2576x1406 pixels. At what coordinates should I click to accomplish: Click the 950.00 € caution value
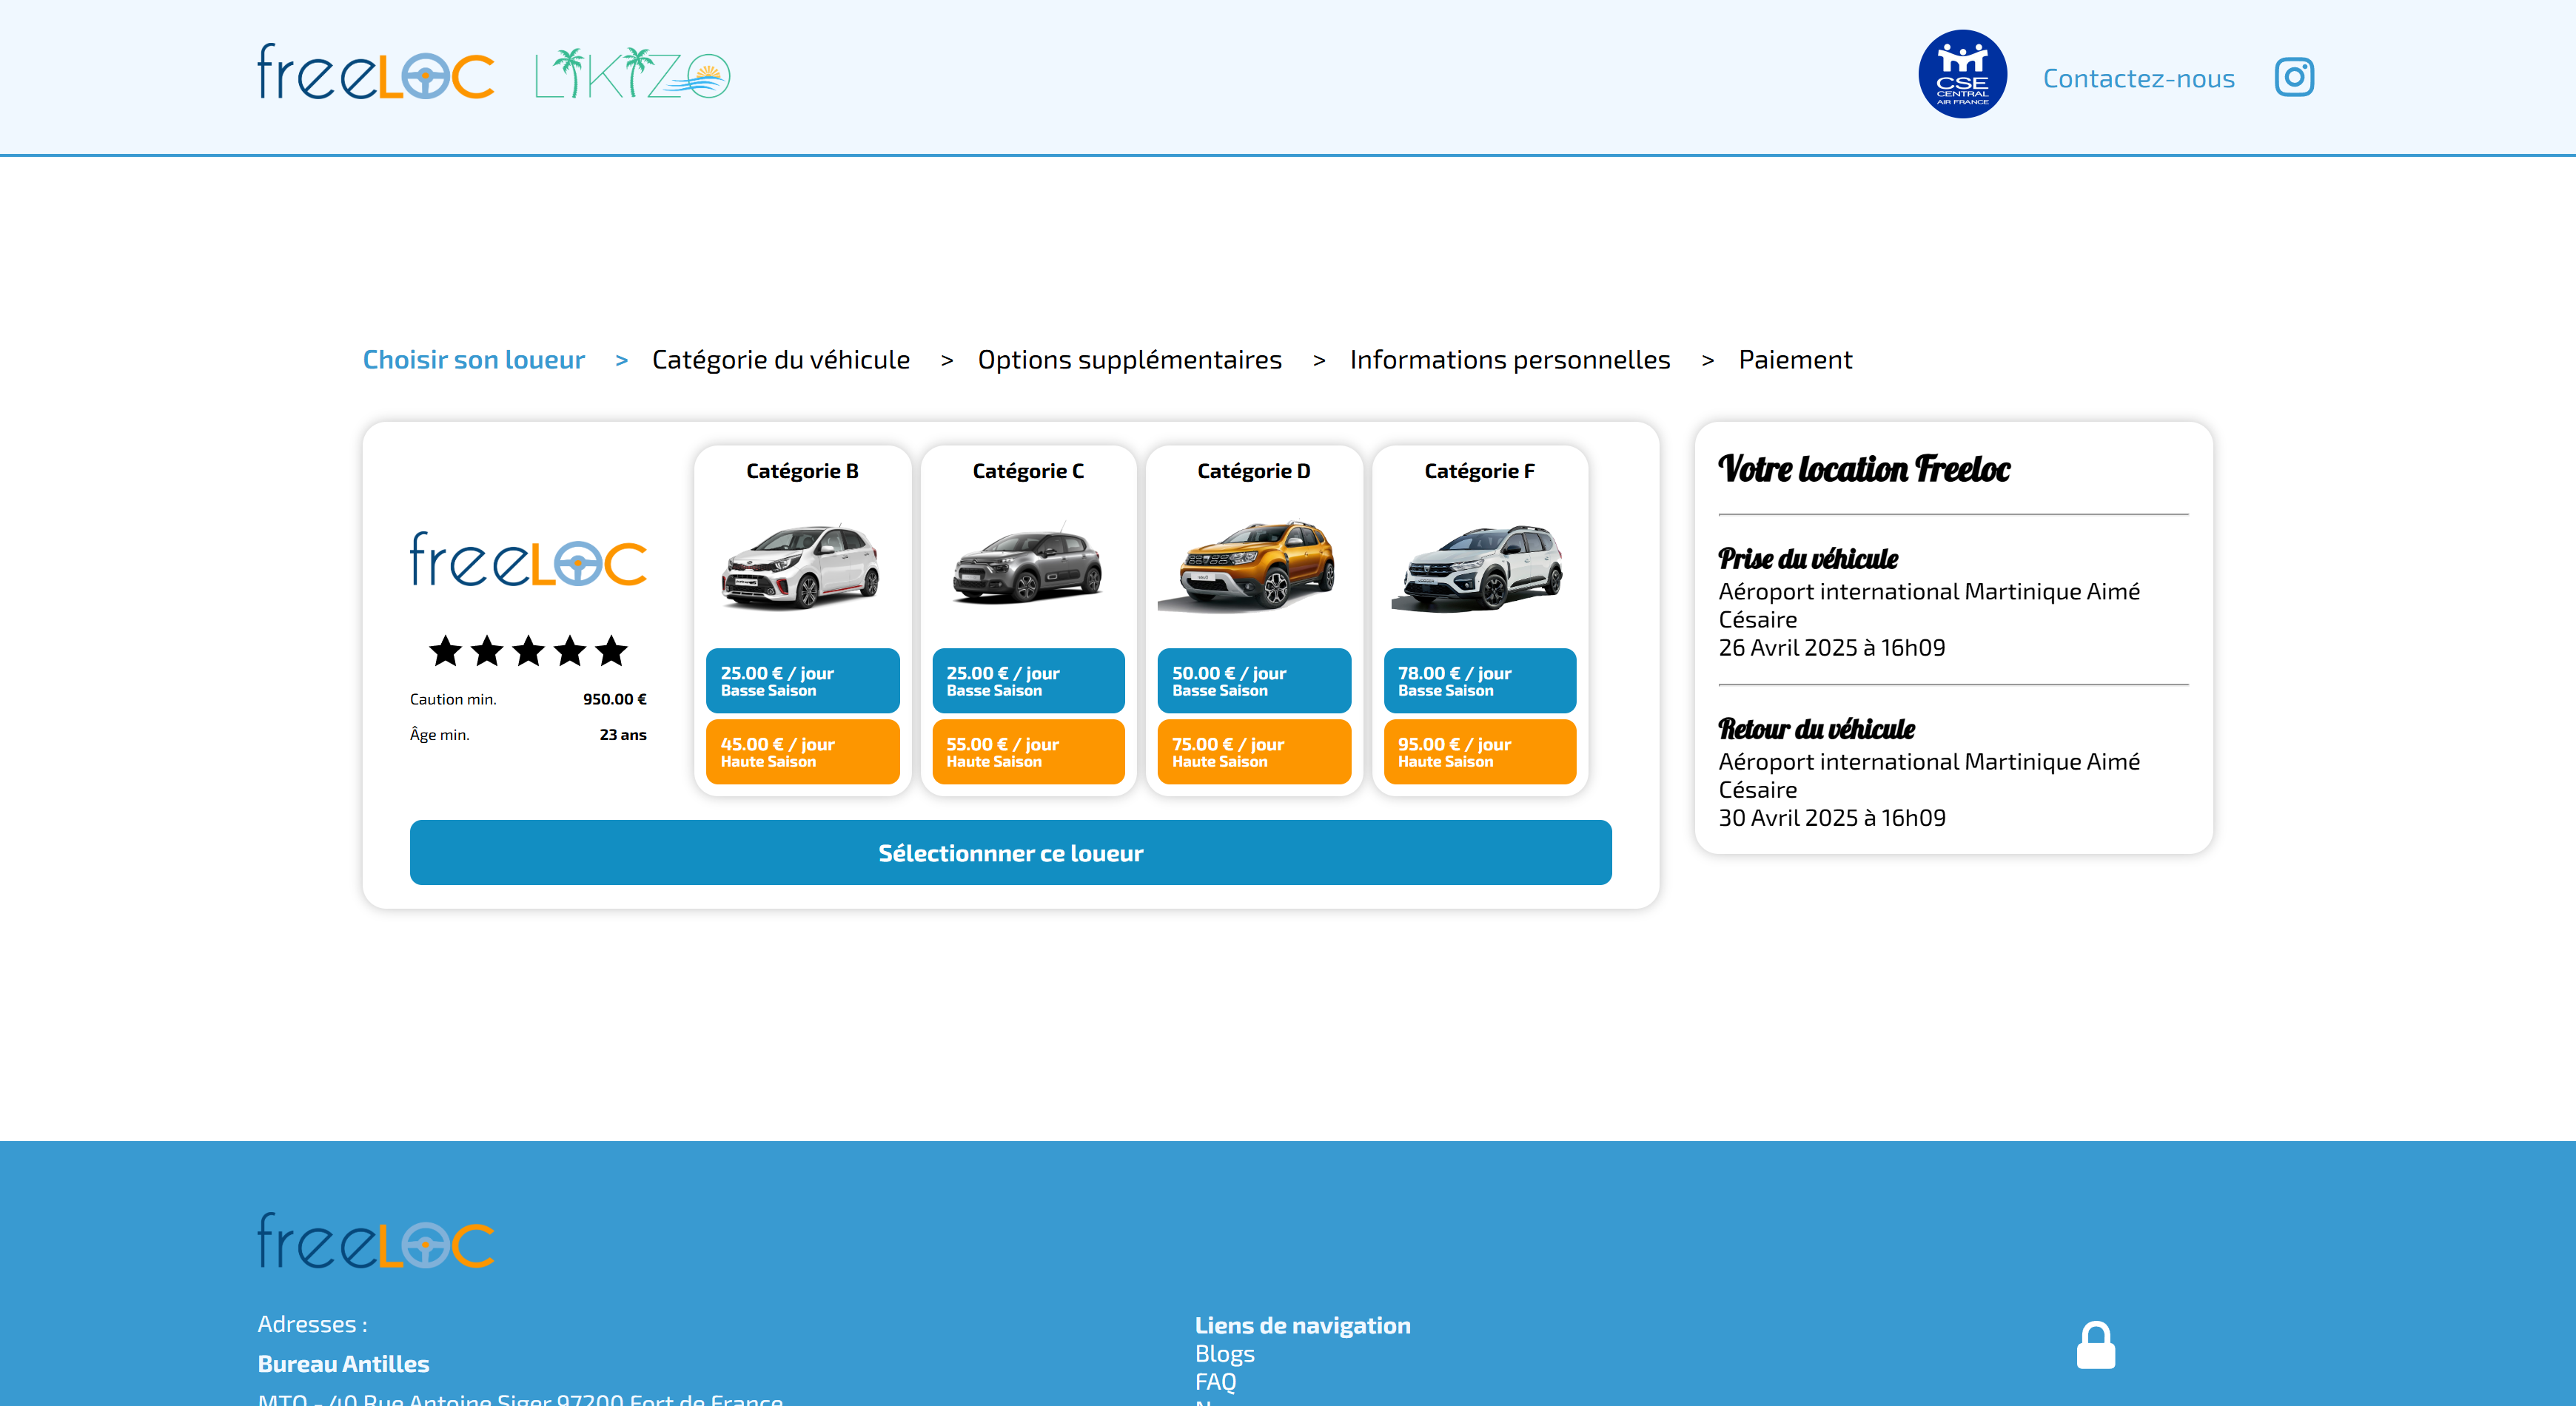615,699
